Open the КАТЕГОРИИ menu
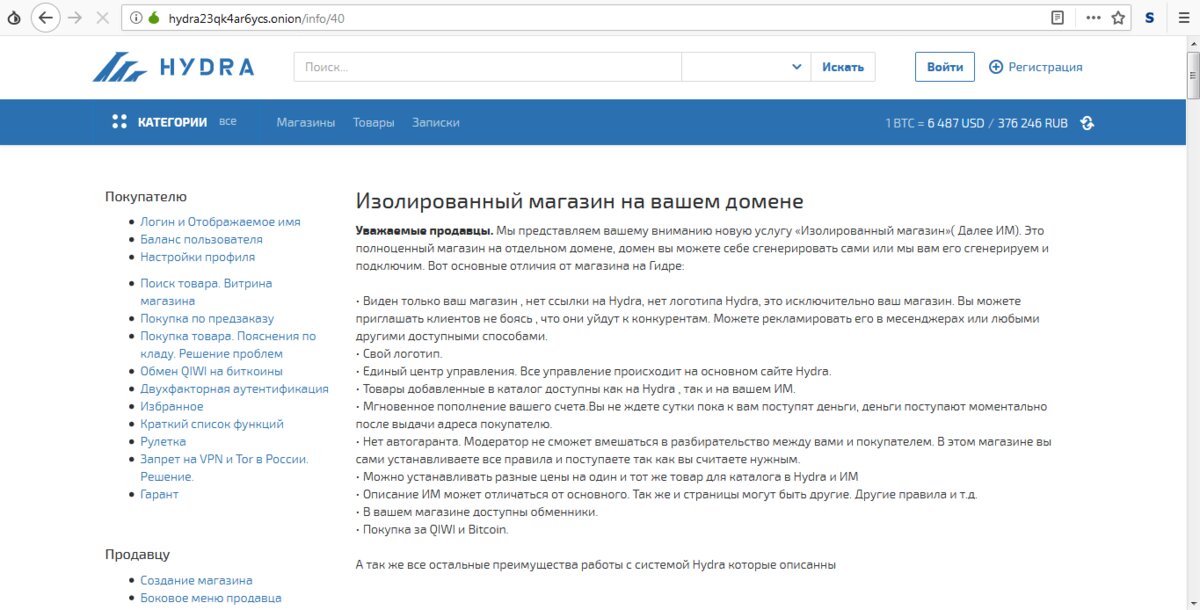 point(172,122)
